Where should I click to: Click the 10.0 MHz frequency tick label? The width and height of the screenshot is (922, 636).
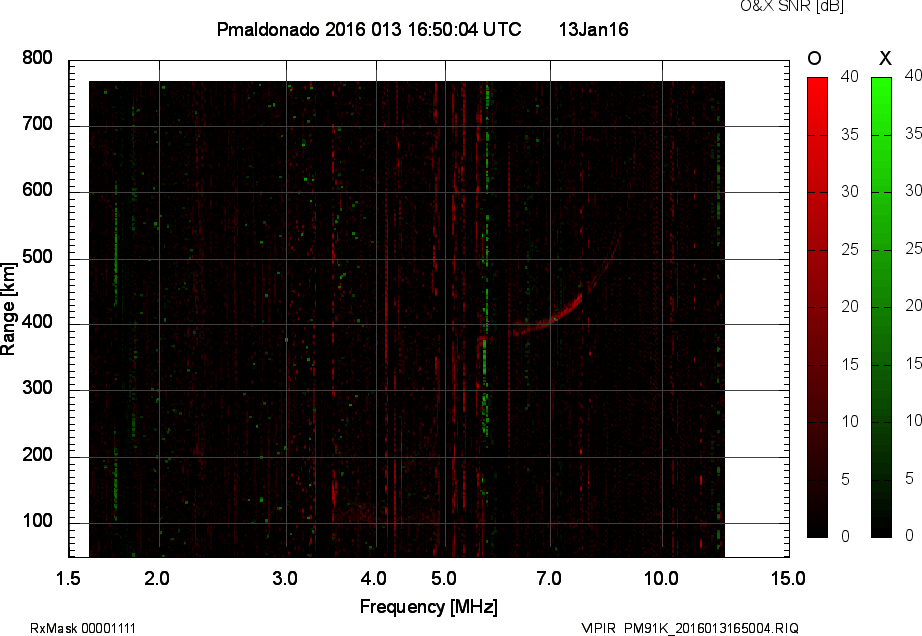pyautogui.click(x=661, y=578)
